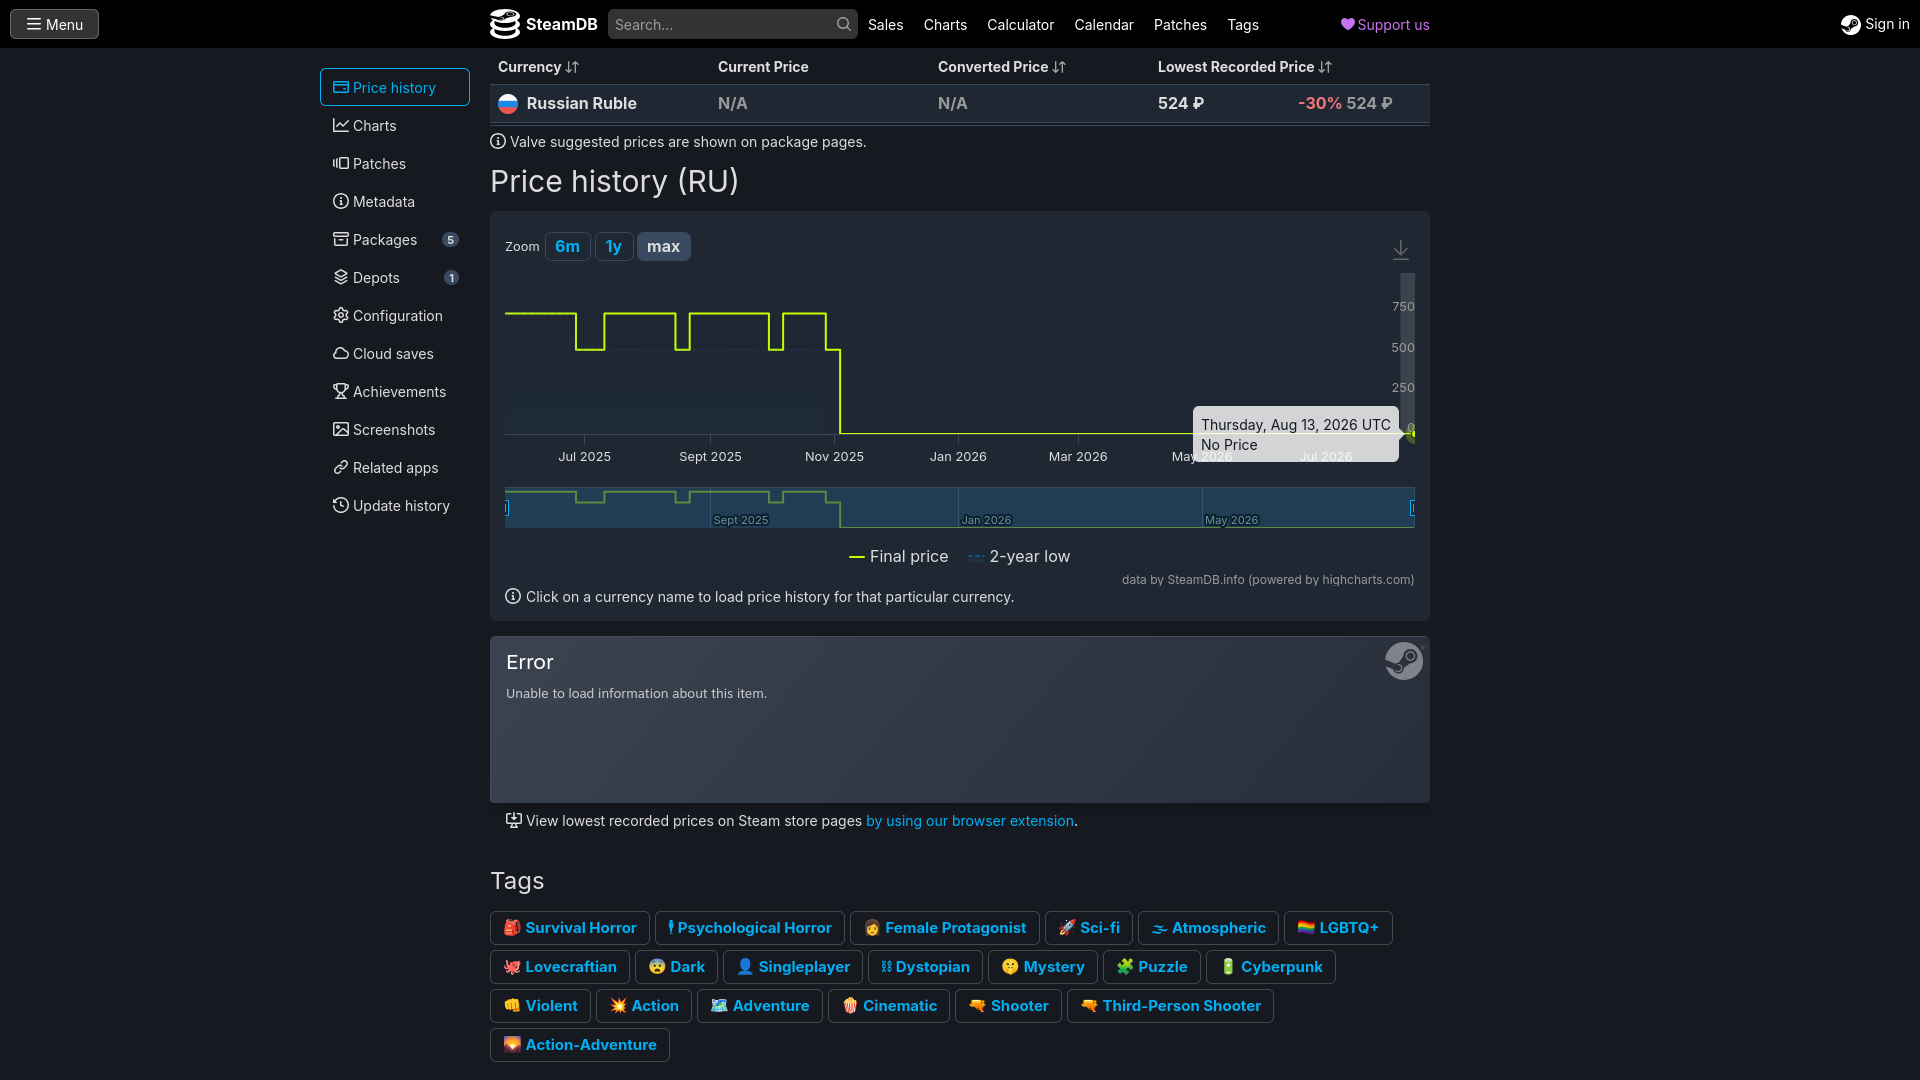The width and height of the screenshot is (1920, 1080).
Task: Click the Depots layers icon
Action: click(341, 277)
